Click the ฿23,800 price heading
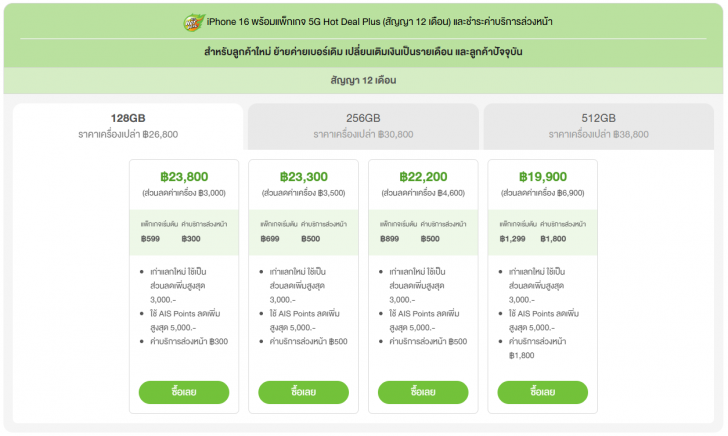Image resolution: width=728 pixels, height=436 pixels. coord(184,175)
